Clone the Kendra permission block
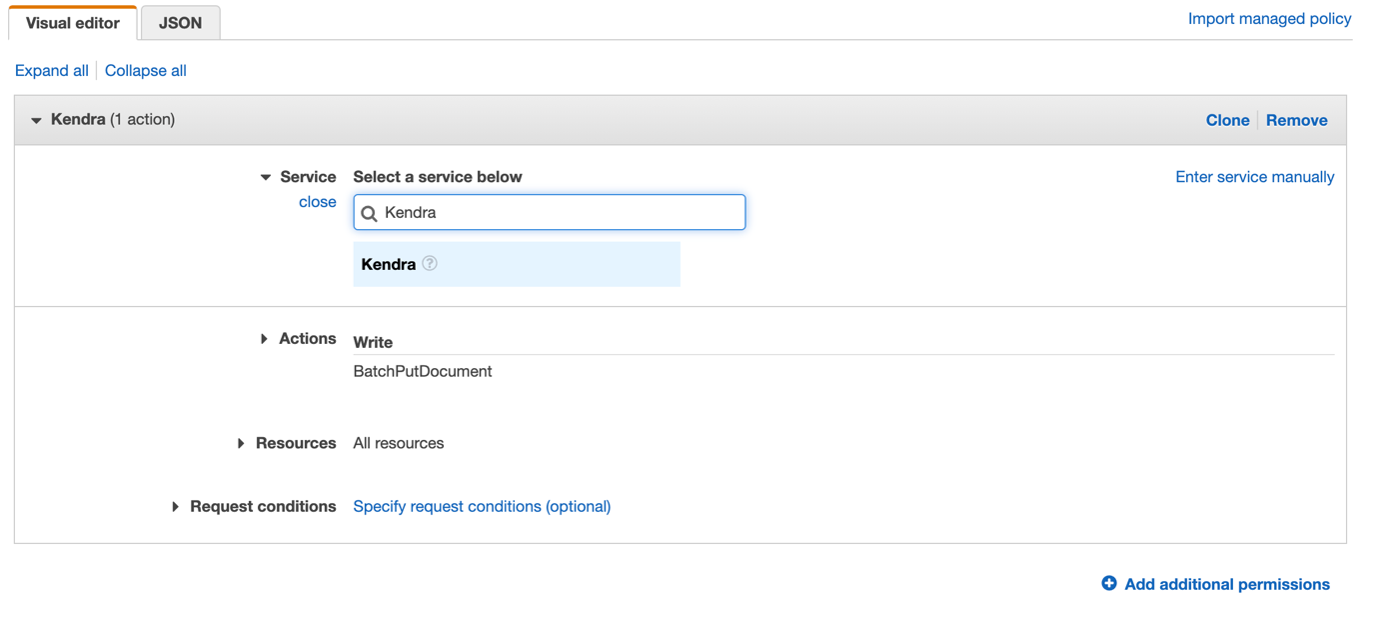The height and width of the screenshot is (617, 1384). coord(1227,120)
